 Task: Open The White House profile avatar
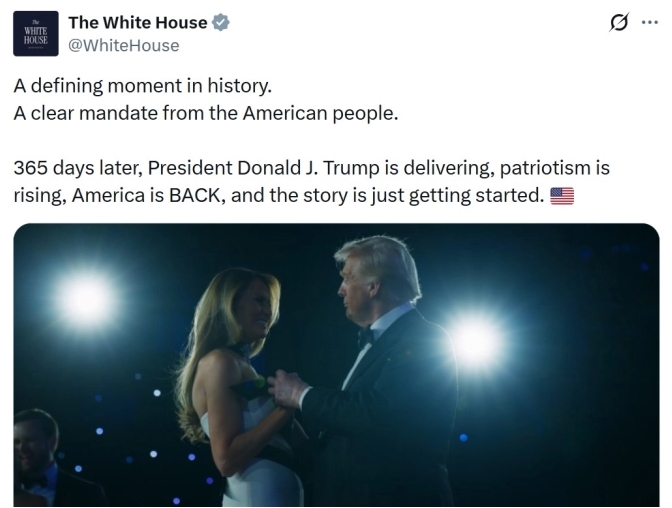pyautogui.click(x=35, y=33)
